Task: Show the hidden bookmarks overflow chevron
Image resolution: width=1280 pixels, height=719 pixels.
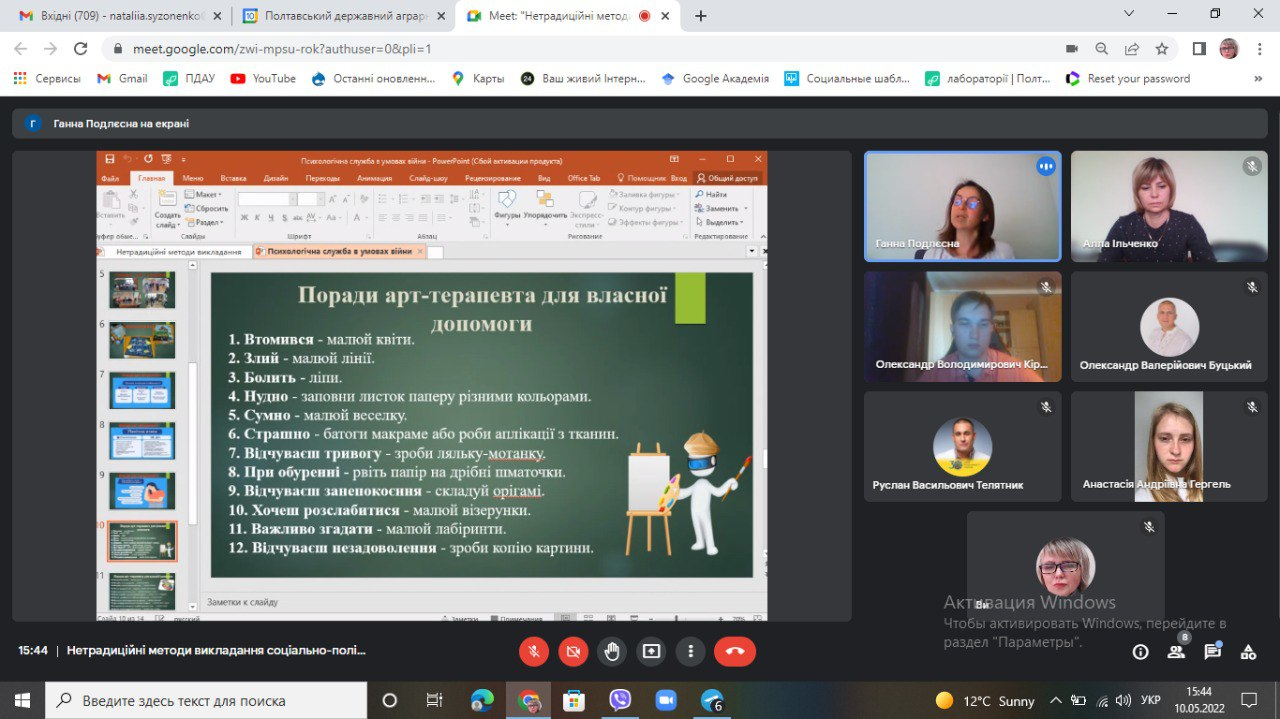Action: pos(1258,78)
